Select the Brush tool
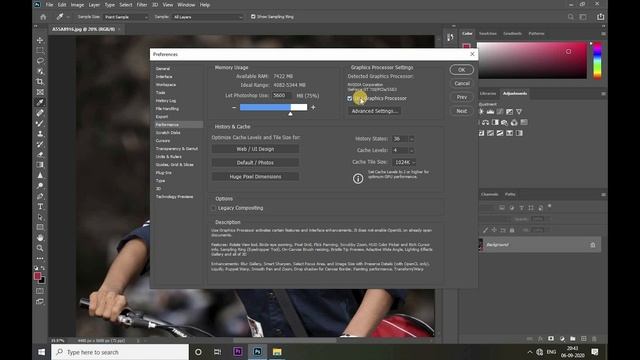Screen dimensions: 640x360 (x=40, y=123)
